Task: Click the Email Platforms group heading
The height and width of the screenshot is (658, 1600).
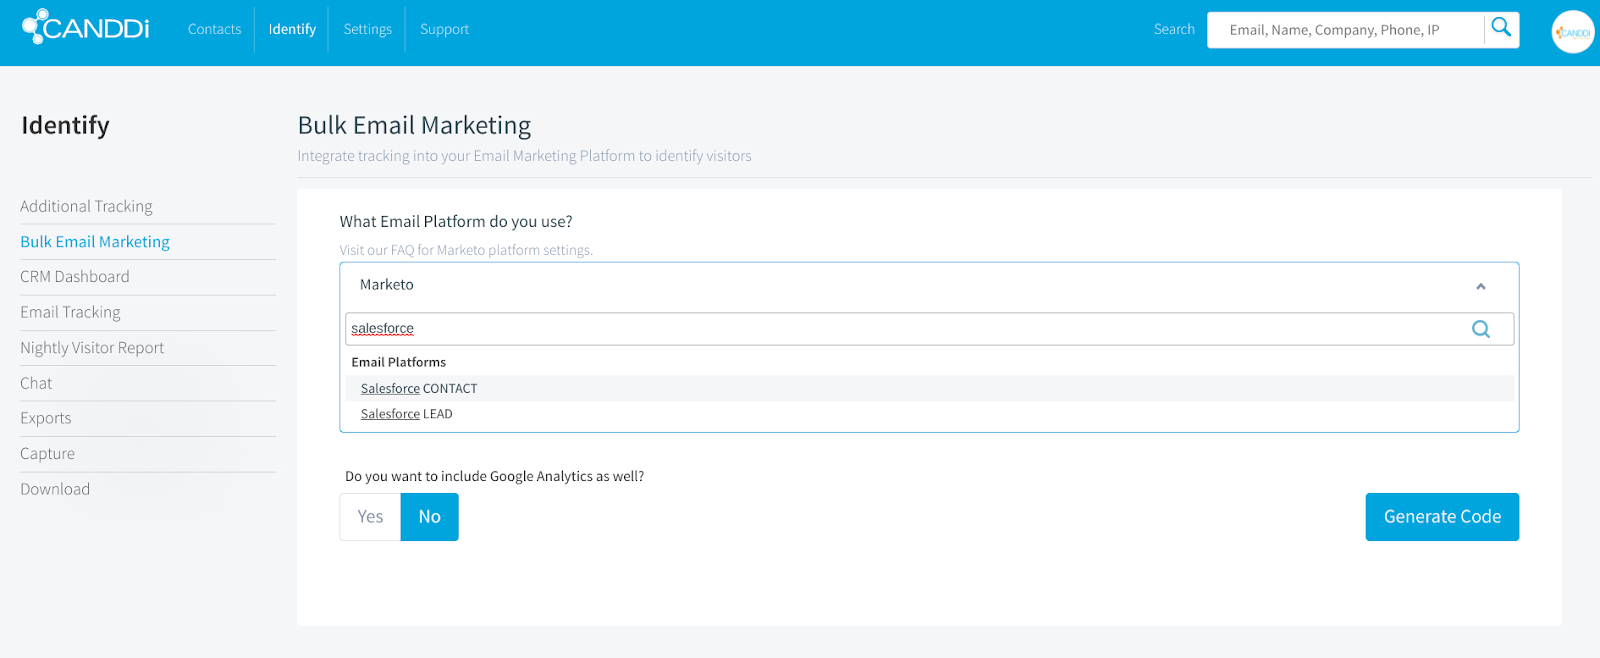Action: coord(398,362)
